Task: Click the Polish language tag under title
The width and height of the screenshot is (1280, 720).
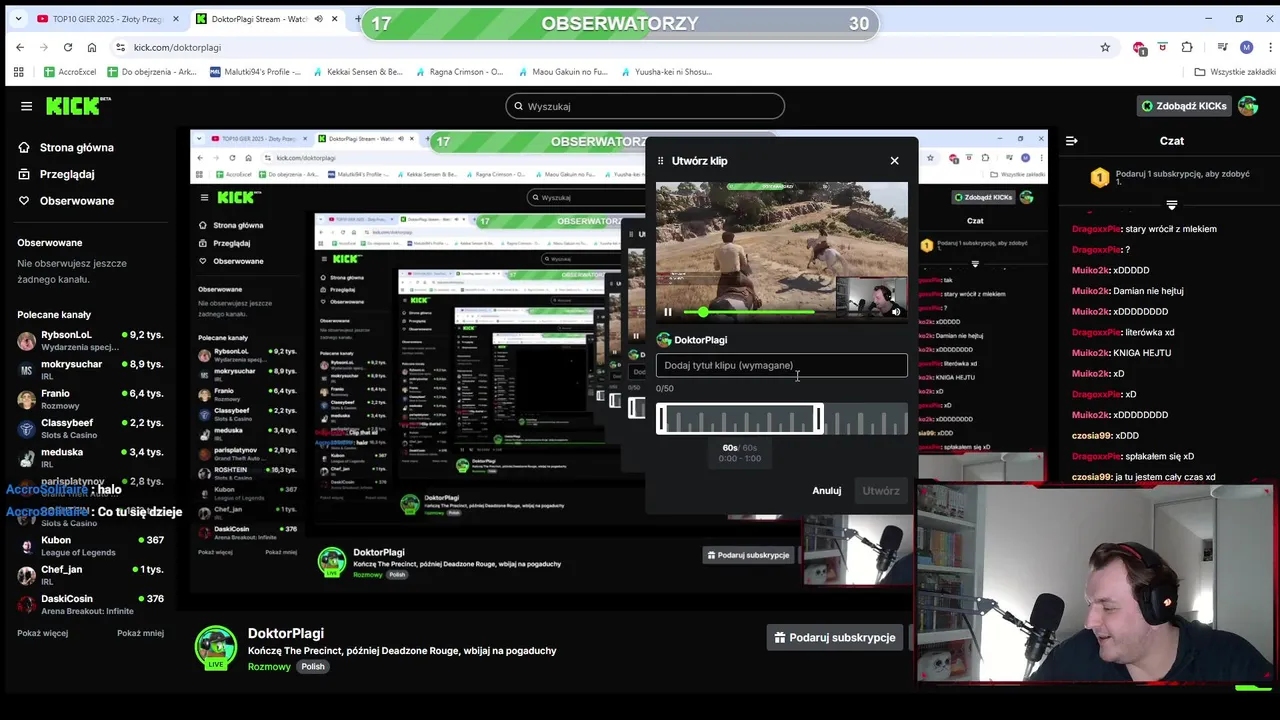Action: pyautogui.click(x=313, y=667)
